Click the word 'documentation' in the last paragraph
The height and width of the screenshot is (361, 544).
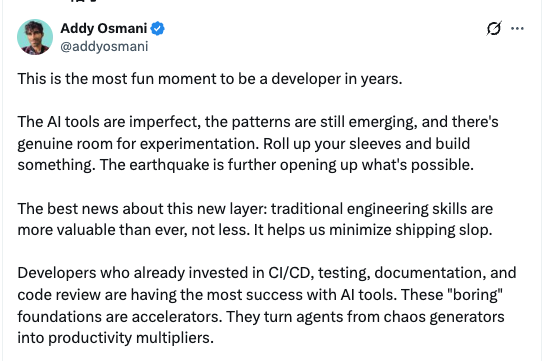[428, 273]
